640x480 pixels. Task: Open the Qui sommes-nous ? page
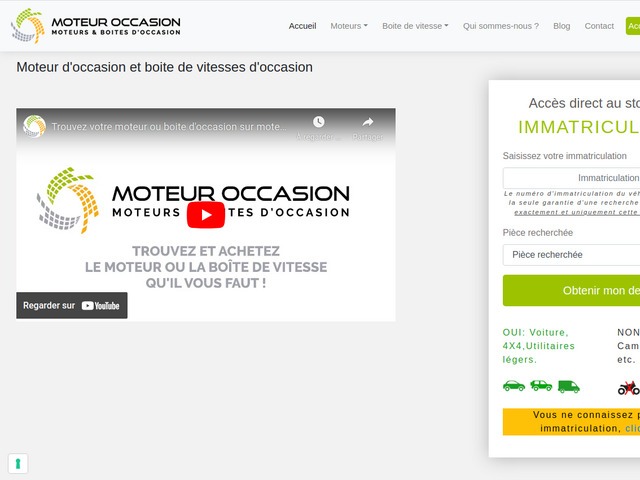[500, 26]
